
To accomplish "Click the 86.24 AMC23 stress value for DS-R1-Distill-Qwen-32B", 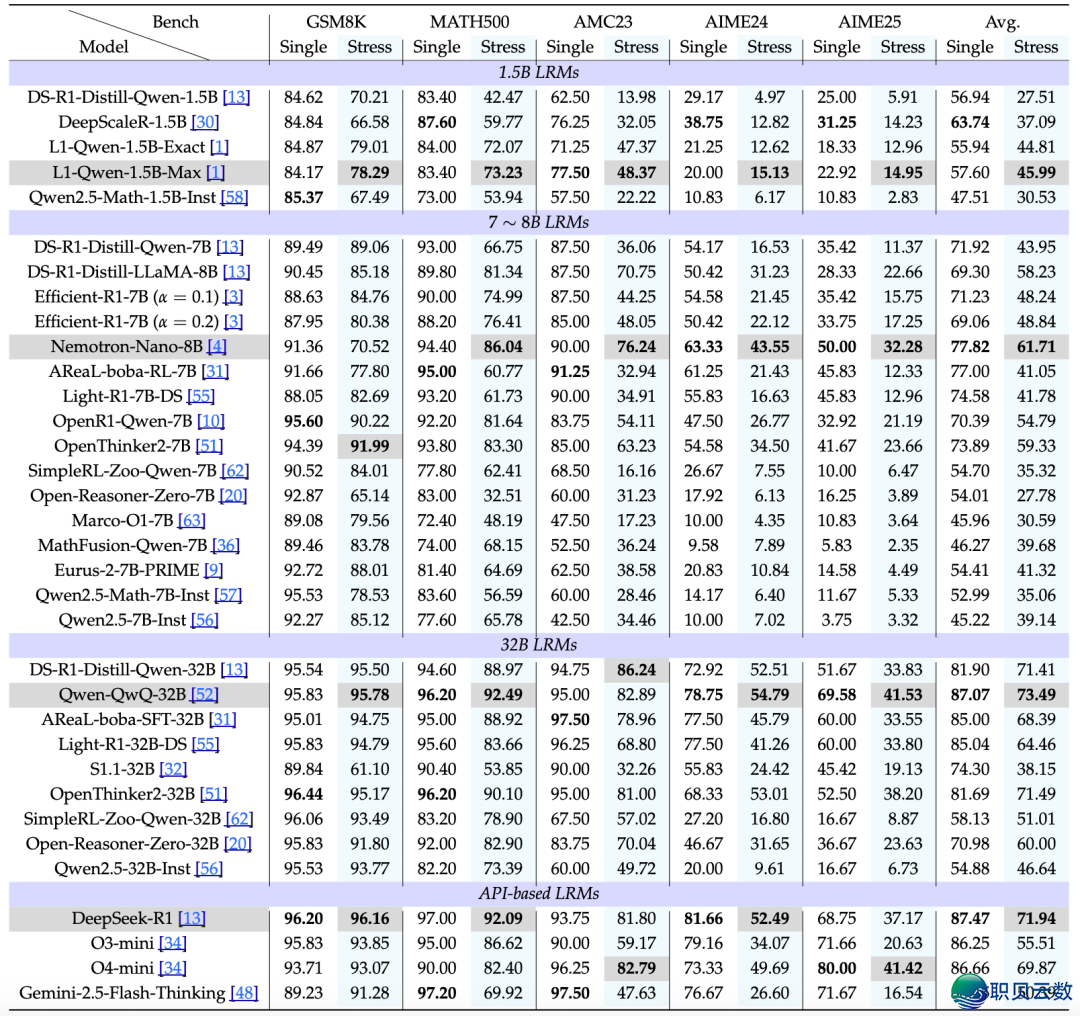I will 636,670.
